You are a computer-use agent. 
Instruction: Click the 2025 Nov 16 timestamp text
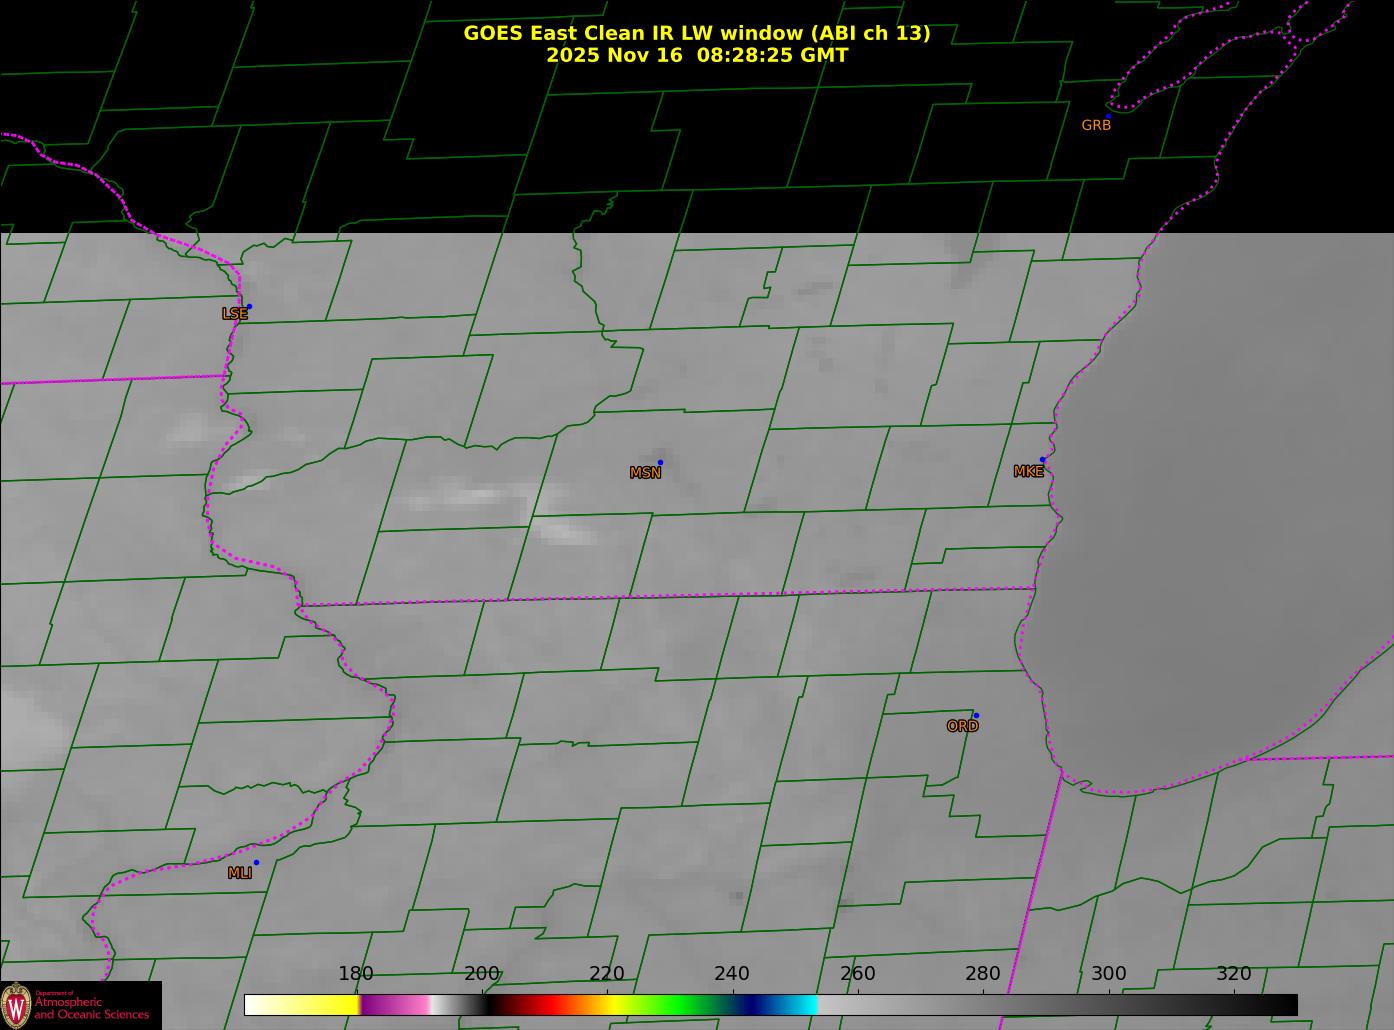pyautogui.click(x=696, y=56)
